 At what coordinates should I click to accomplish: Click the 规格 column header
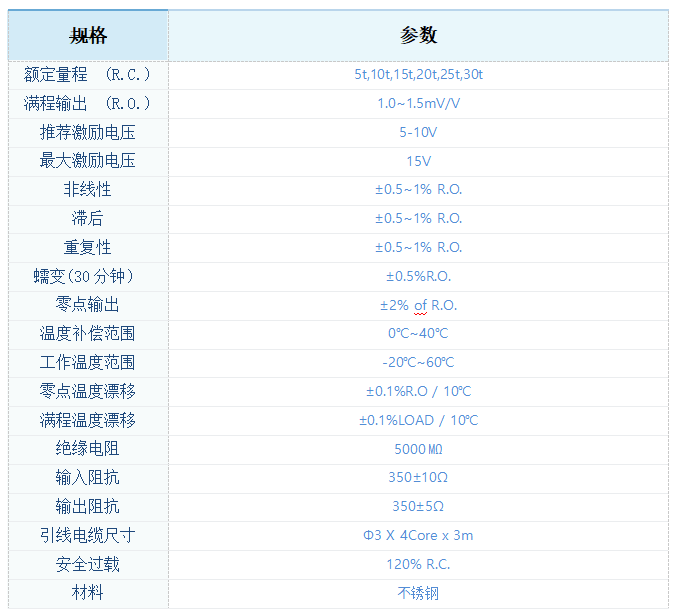[88, 36]
